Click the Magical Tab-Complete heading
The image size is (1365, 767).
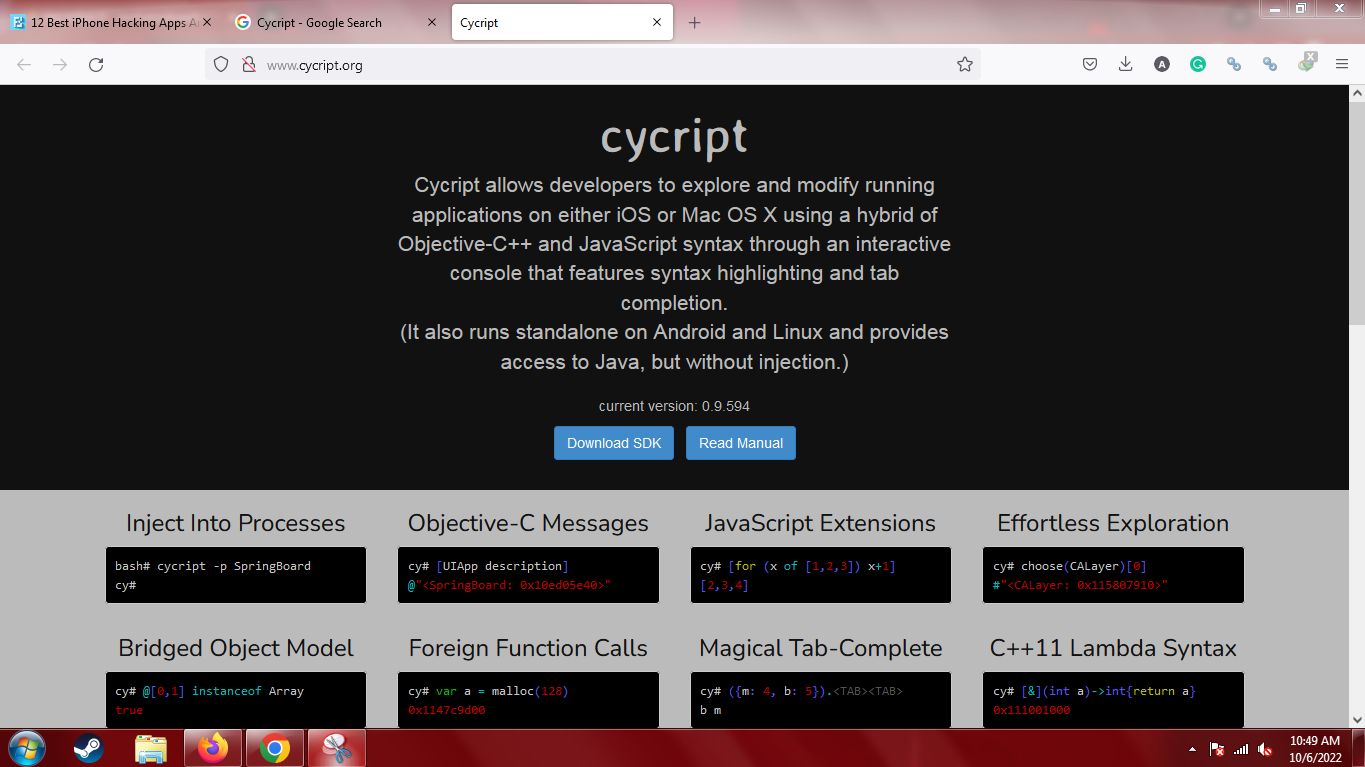[x=820, y=648]
